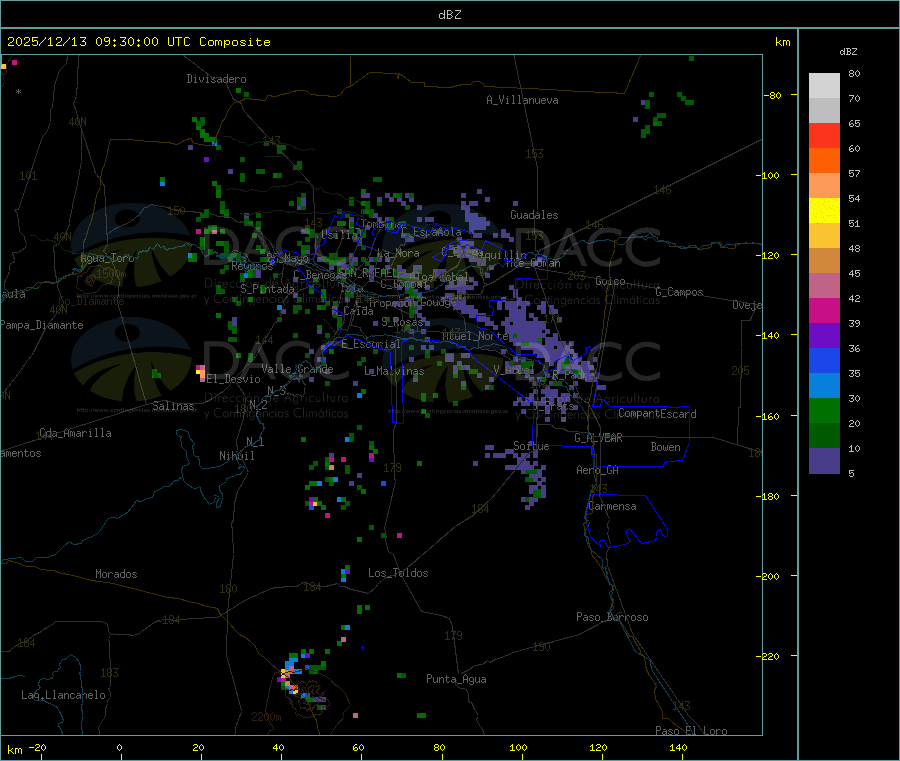Click the 'Valle_Grande' map label
This screenshot has width=900, height=761.
click(297, 369)
